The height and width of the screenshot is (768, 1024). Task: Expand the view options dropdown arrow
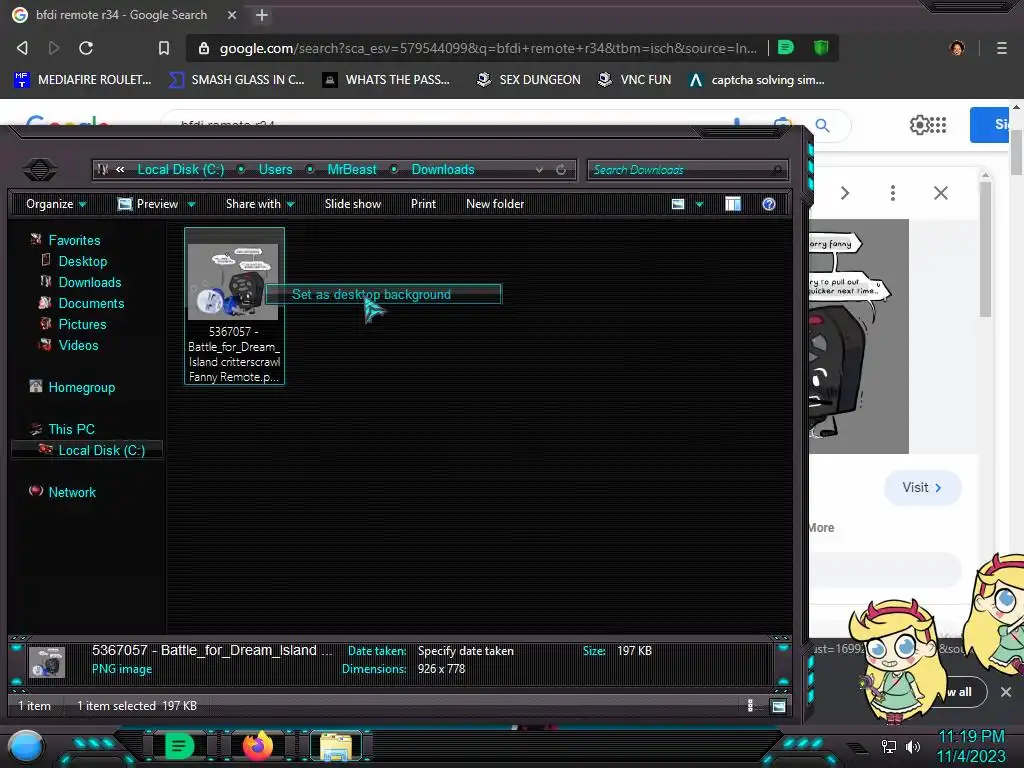[699, 204]
